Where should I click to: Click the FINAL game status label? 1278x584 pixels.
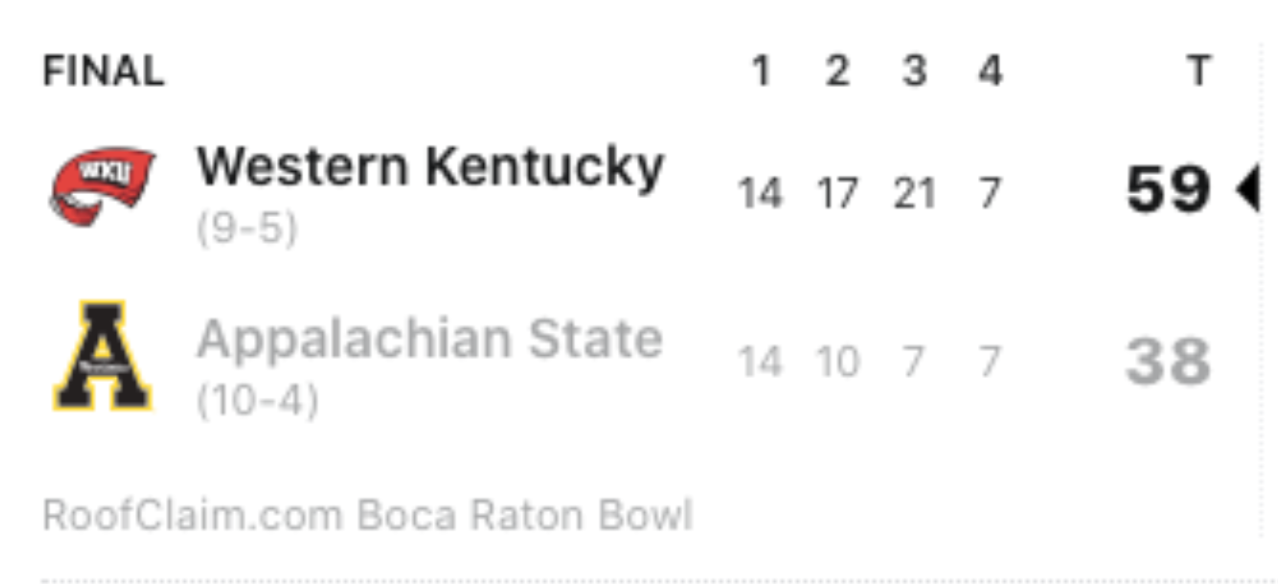[x=103, y=72]
